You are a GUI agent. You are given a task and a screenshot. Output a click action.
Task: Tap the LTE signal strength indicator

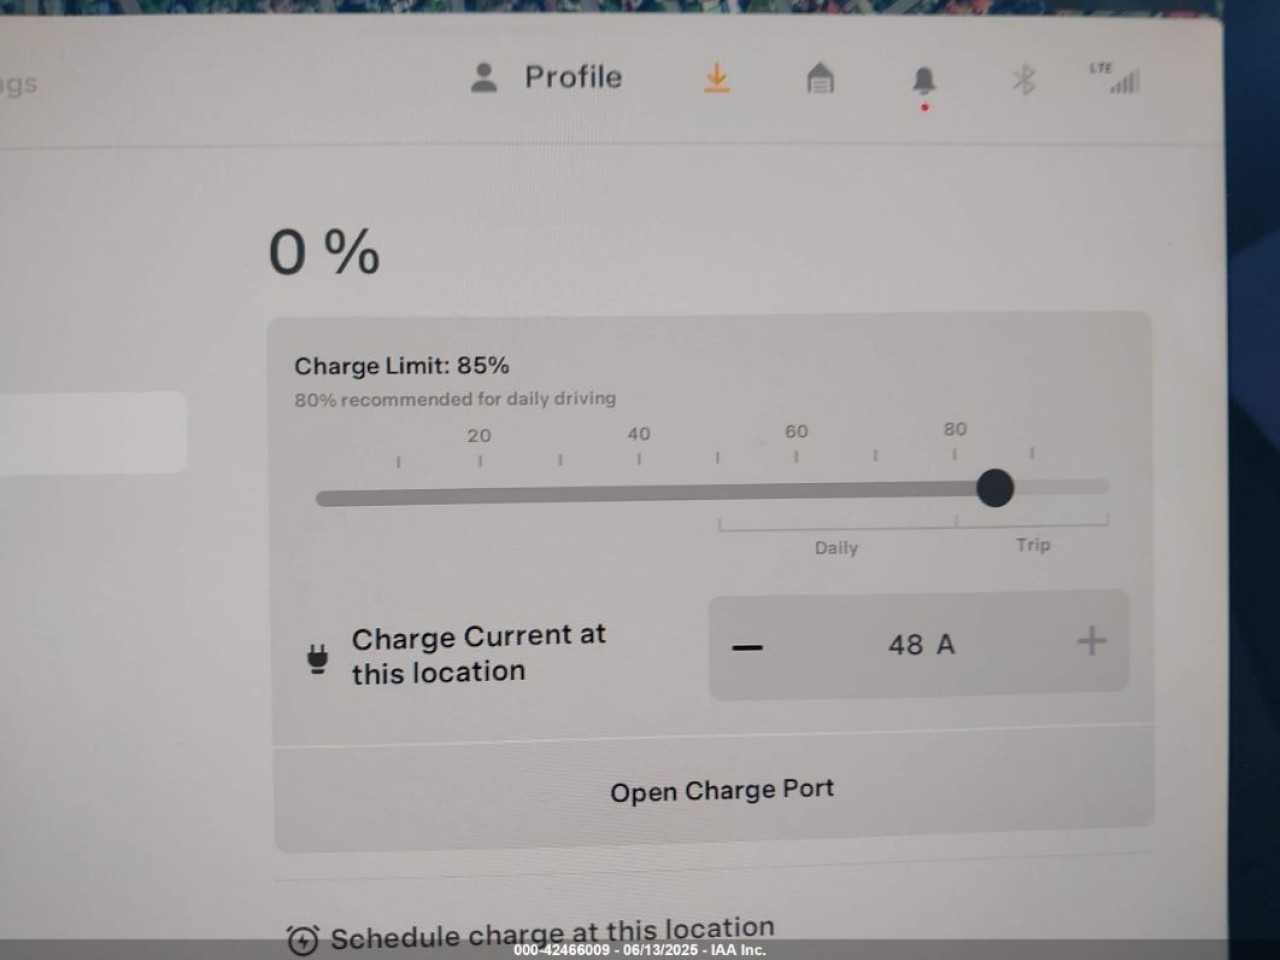coord(1116,78)
